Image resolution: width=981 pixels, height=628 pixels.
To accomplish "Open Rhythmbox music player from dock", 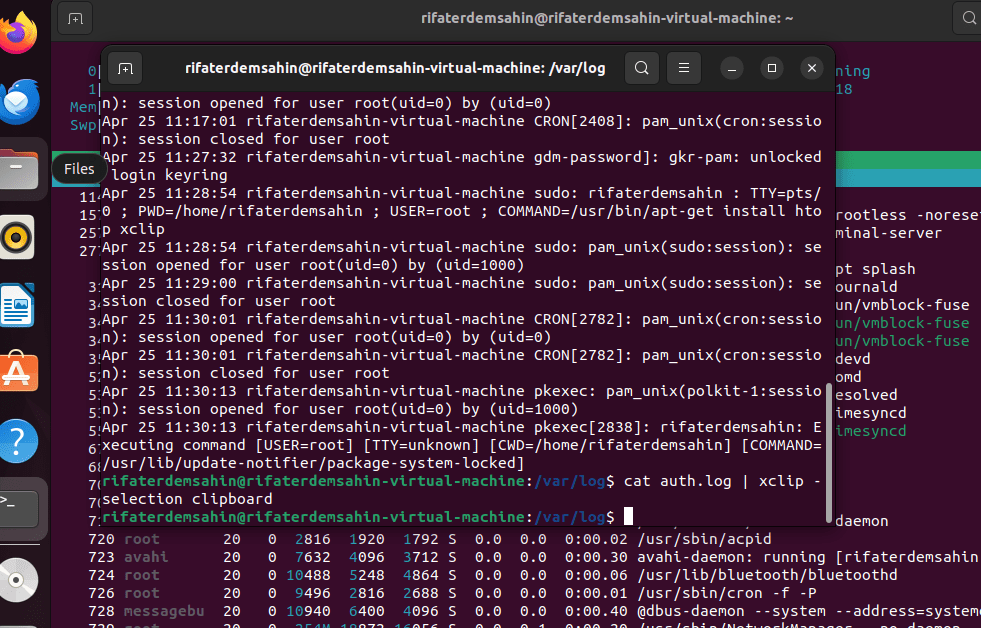I will 18,237.
